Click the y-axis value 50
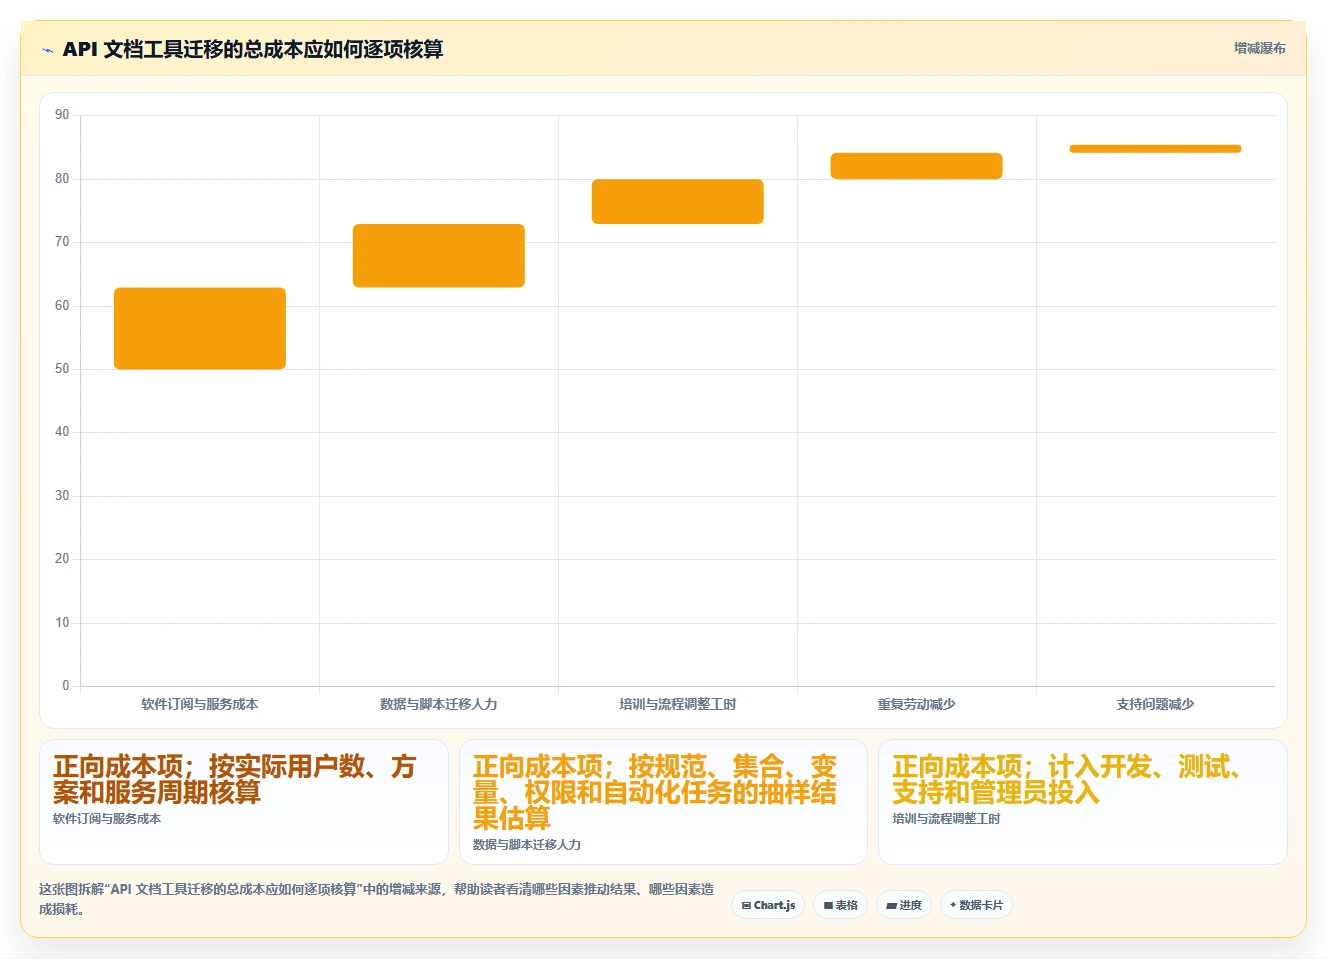 point(62,369)
